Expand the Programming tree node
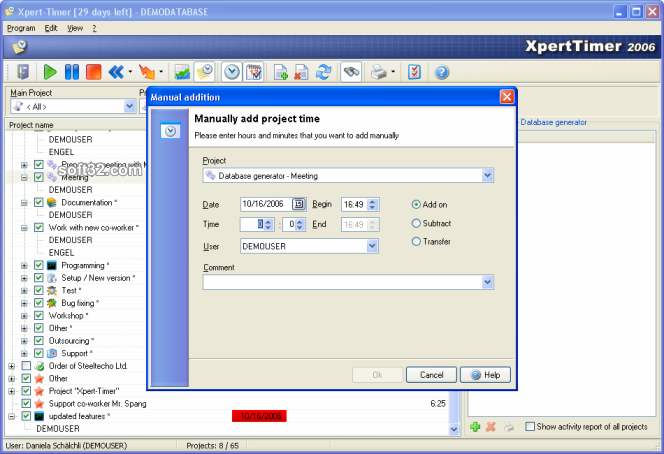The image size is (664, 454). click(24, 266)
